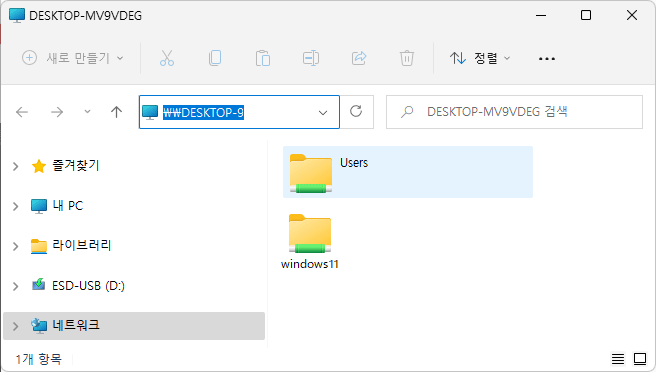Open the 정렬 sort dropdown
Viewport: 656px width, 372px height.
(x=480, y=58)
